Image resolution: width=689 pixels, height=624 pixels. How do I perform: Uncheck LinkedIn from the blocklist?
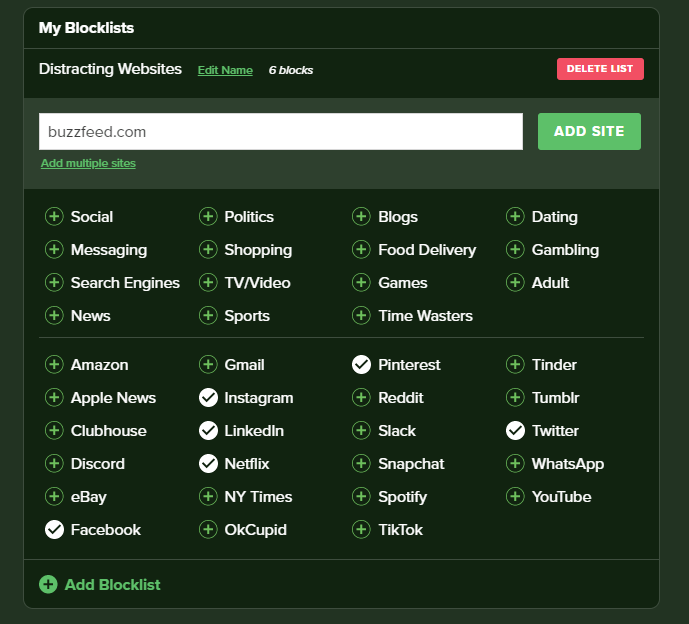208,431
